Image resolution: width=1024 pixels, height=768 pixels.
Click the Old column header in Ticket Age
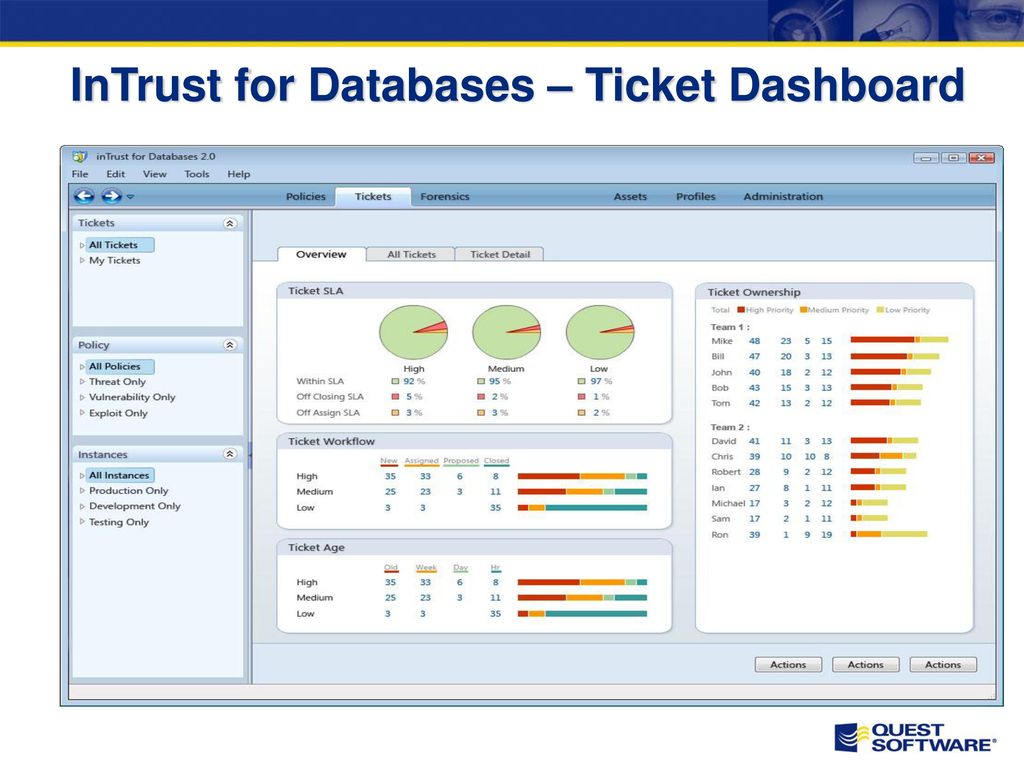pos(391,568)
